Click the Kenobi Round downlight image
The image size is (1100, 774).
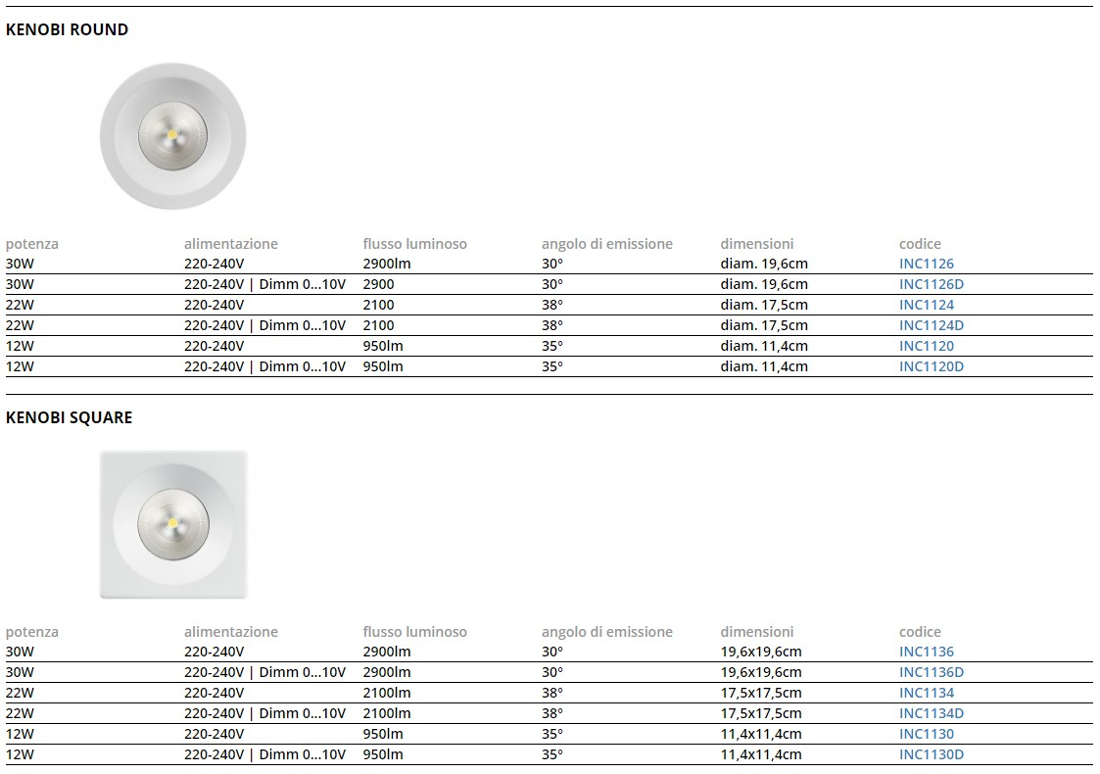173,135
